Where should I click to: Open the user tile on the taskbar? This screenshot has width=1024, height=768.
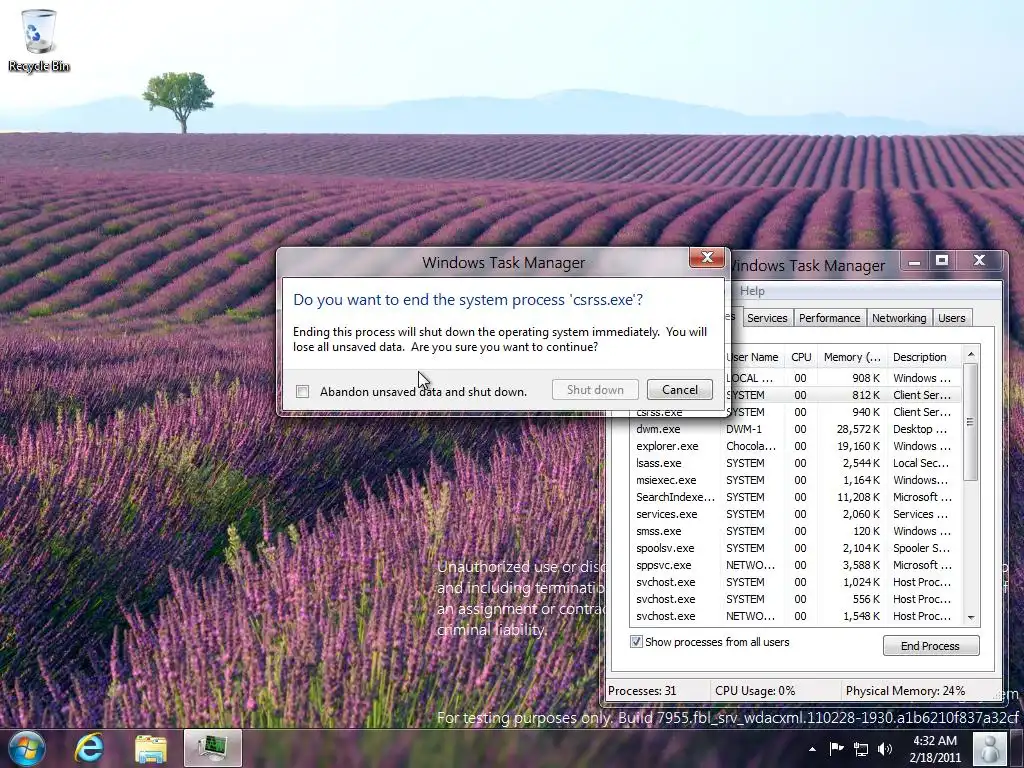989,748
